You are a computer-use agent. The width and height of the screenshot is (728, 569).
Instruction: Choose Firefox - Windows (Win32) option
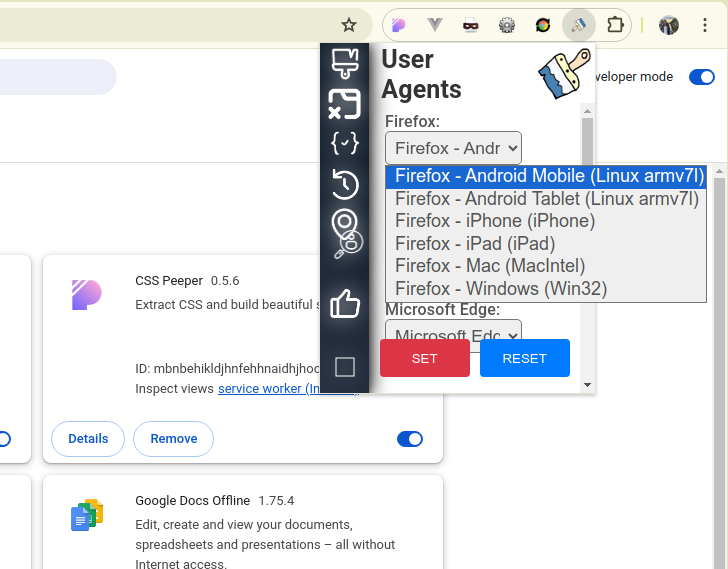(x=500, y=289)
